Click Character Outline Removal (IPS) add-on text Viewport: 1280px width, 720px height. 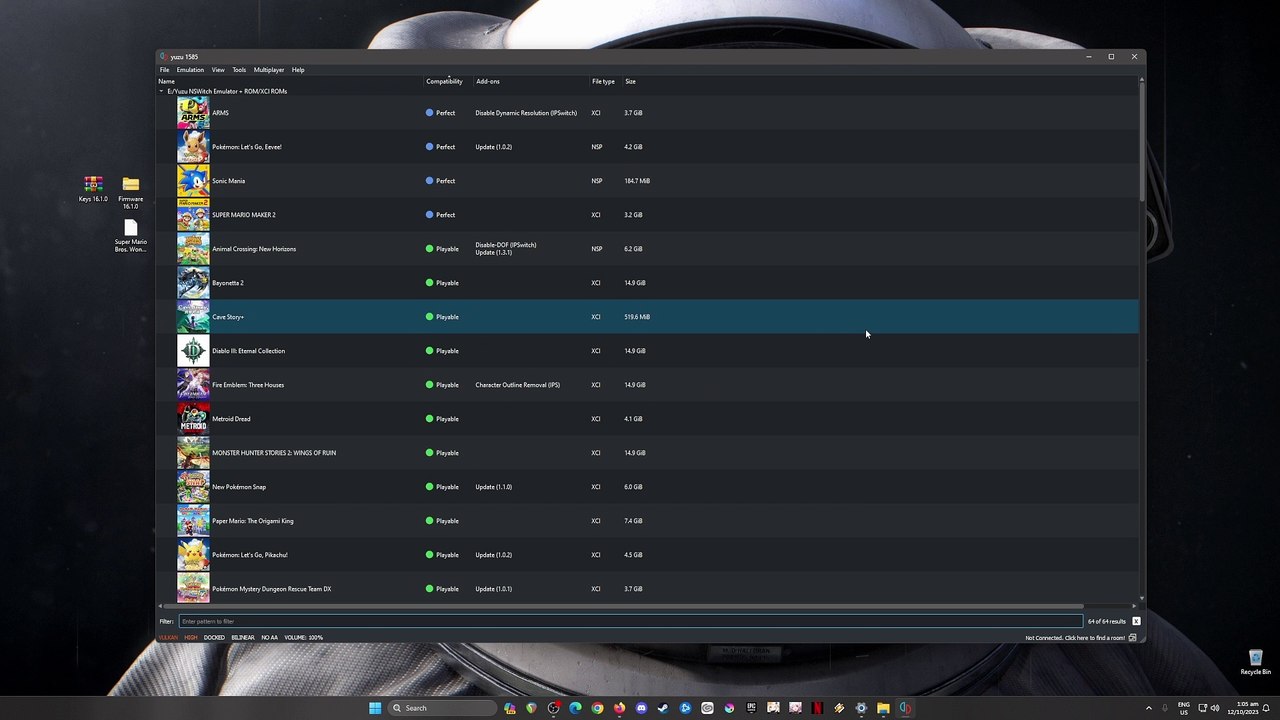(518, 385)
